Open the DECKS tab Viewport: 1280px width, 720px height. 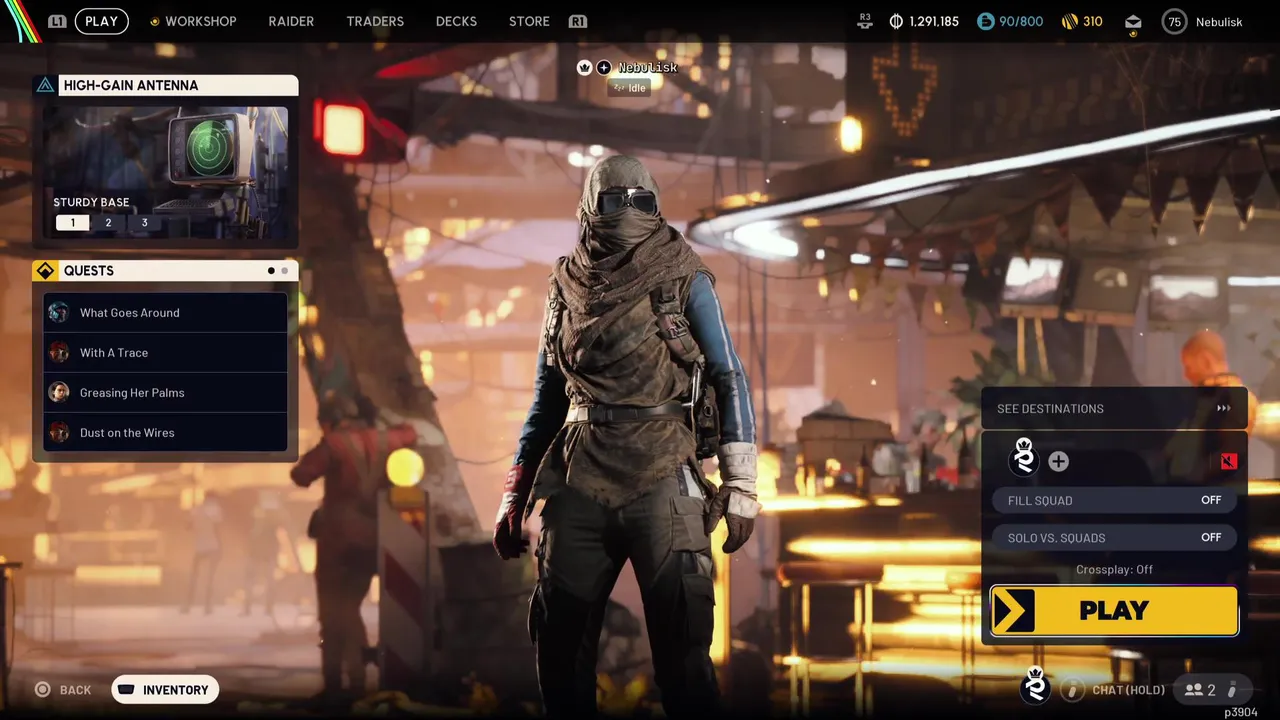click(456, 21)
